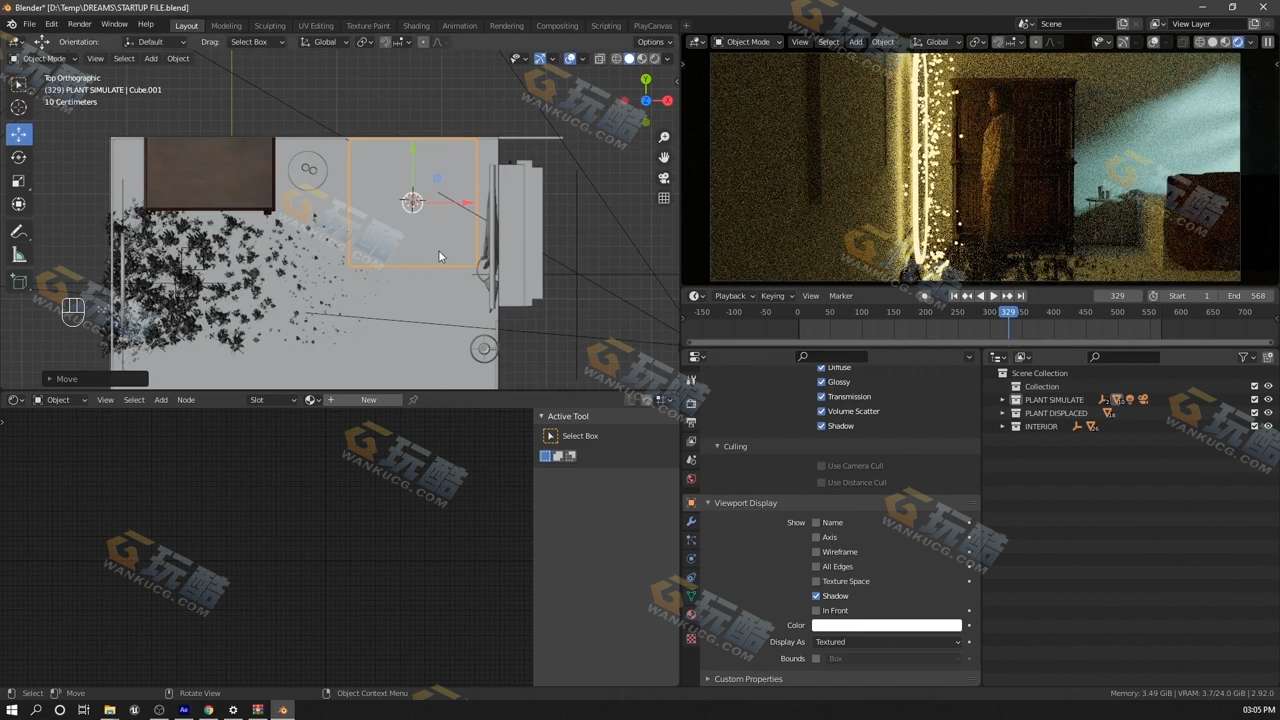The height and width of the screenshot is (720, 1280).
Task: Enable In Front checkbox
Action: (x=816, y=610)
